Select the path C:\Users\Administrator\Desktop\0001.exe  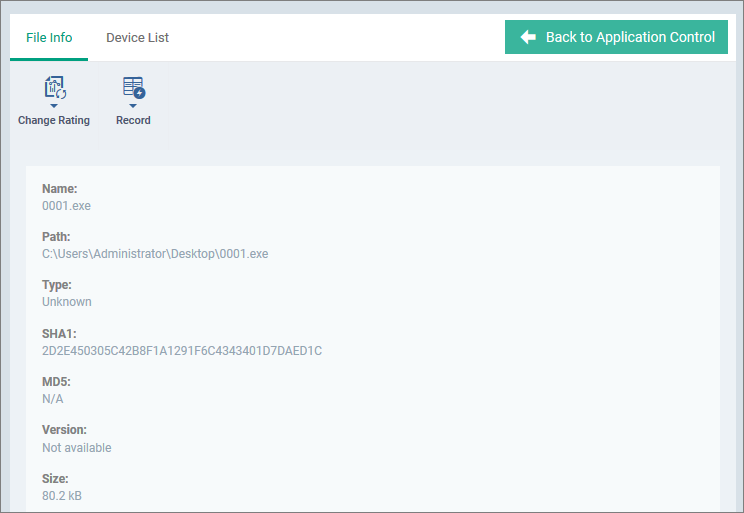click(x=155, y=254)
